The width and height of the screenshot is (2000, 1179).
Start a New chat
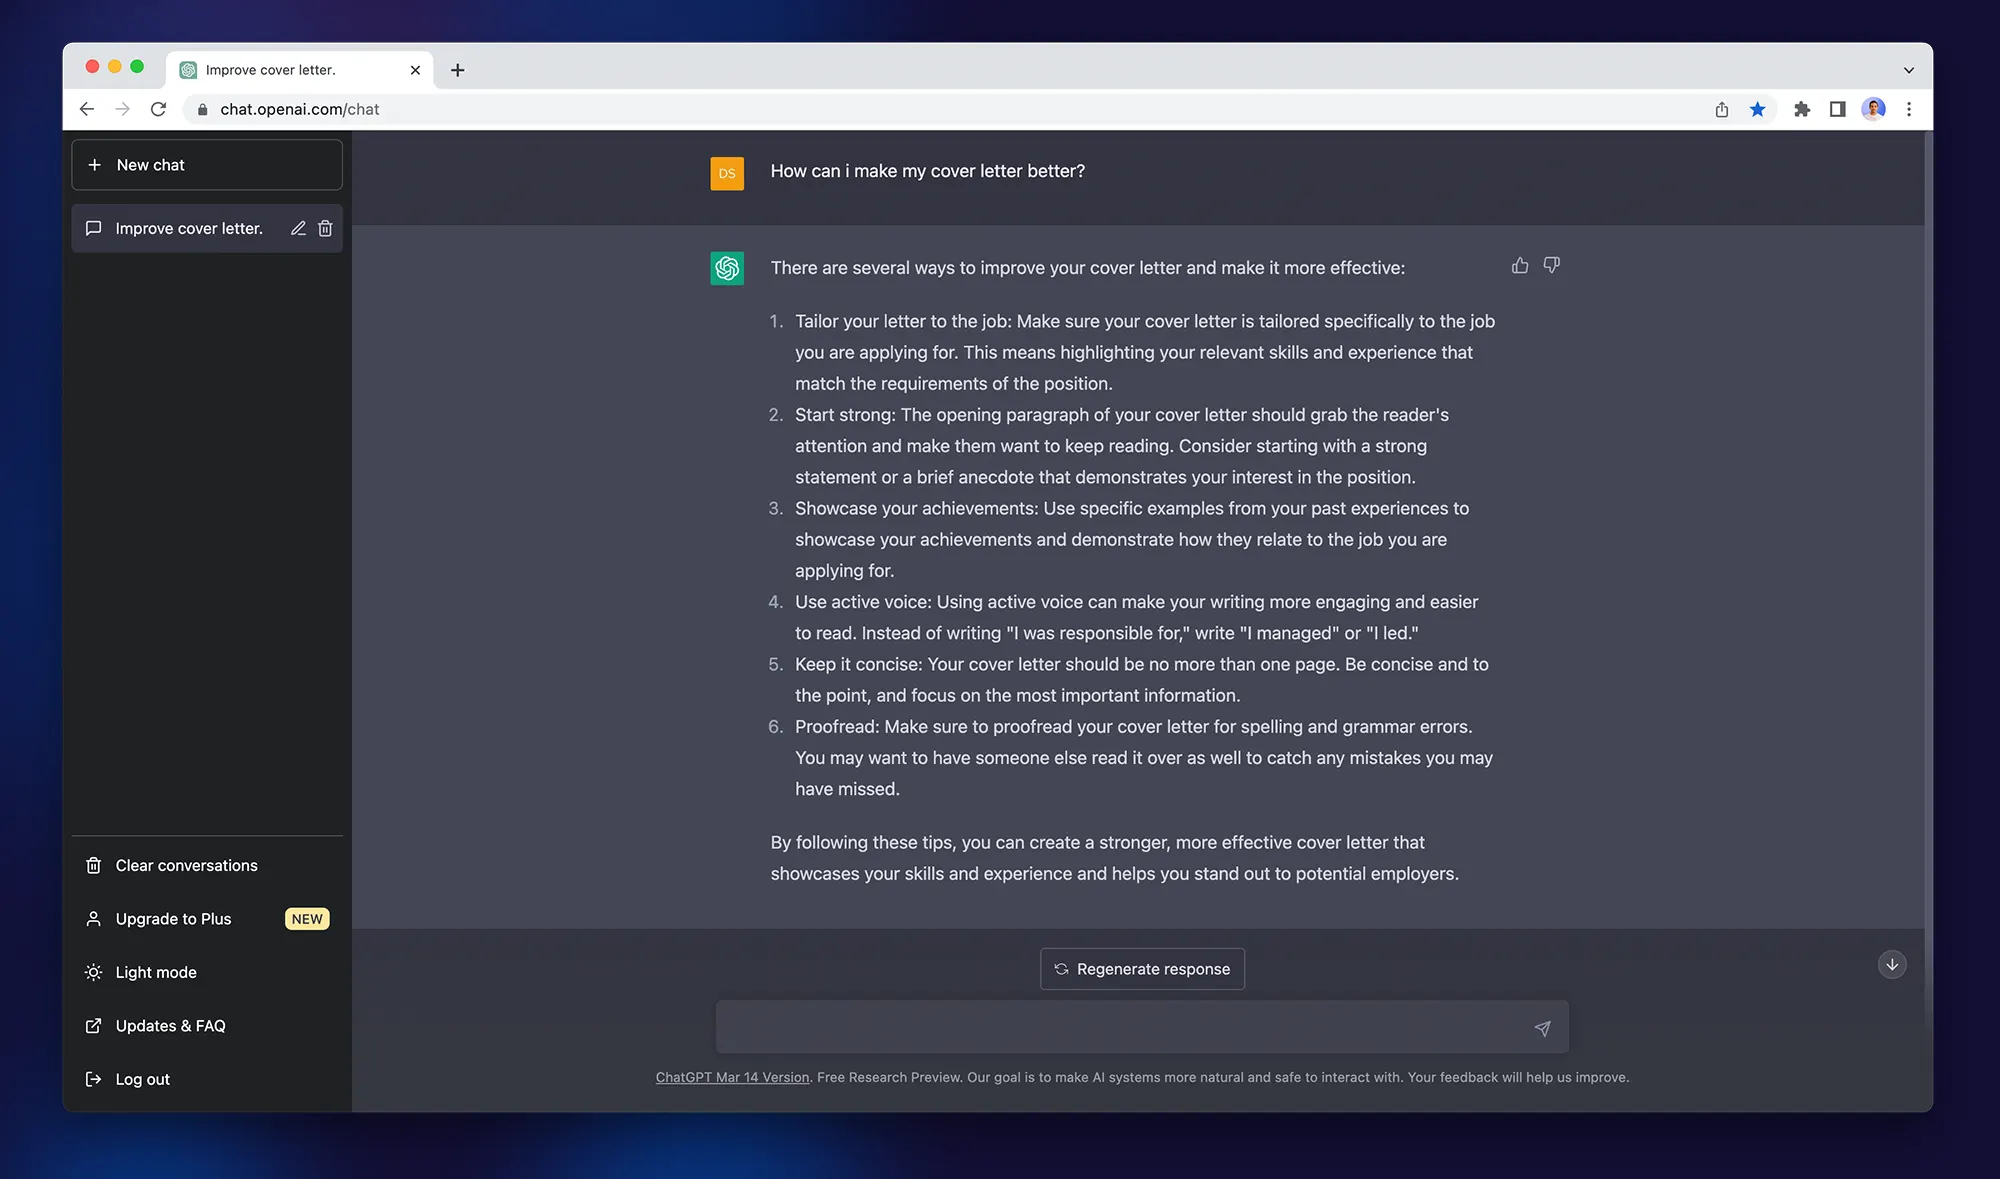(207, 165)
